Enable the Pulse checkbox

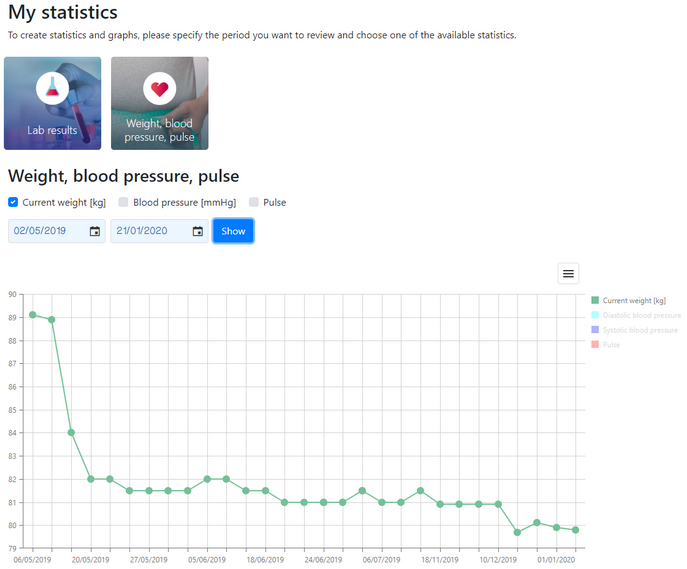(x=254, y=202)
